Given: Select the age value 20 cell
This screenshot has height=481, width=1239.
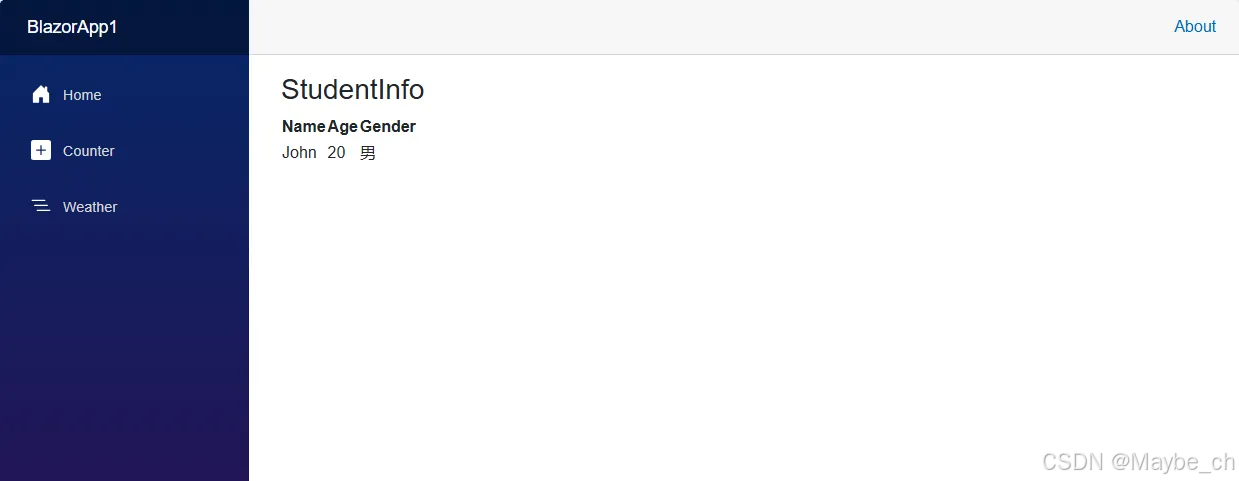Looking at the screenshot, I should coord(336,153).
